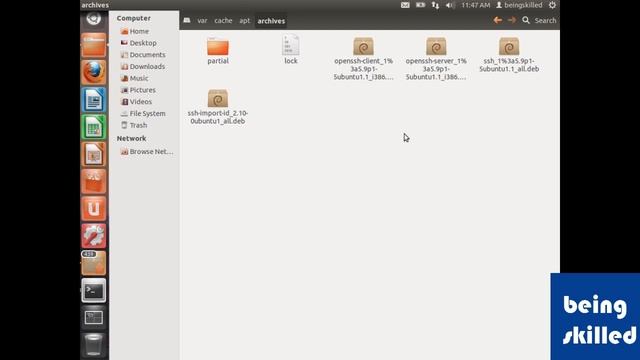640x360 pixels.
Task: Select the openssh-server deb package
Action: click(x=436, y=59)
